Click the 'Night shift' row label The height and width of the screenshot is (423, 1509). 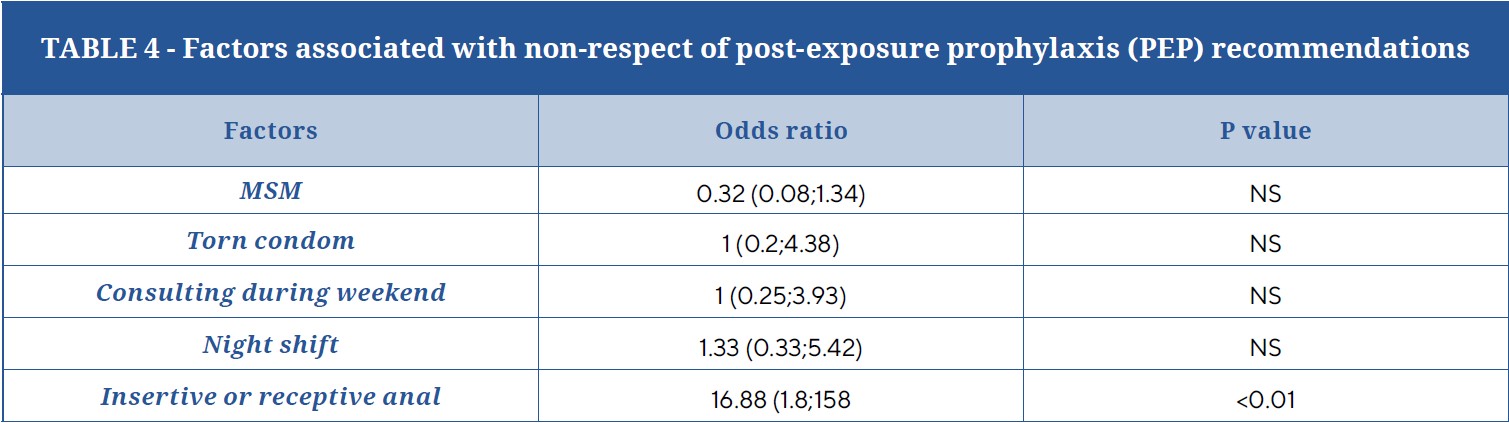click(271, 346)
